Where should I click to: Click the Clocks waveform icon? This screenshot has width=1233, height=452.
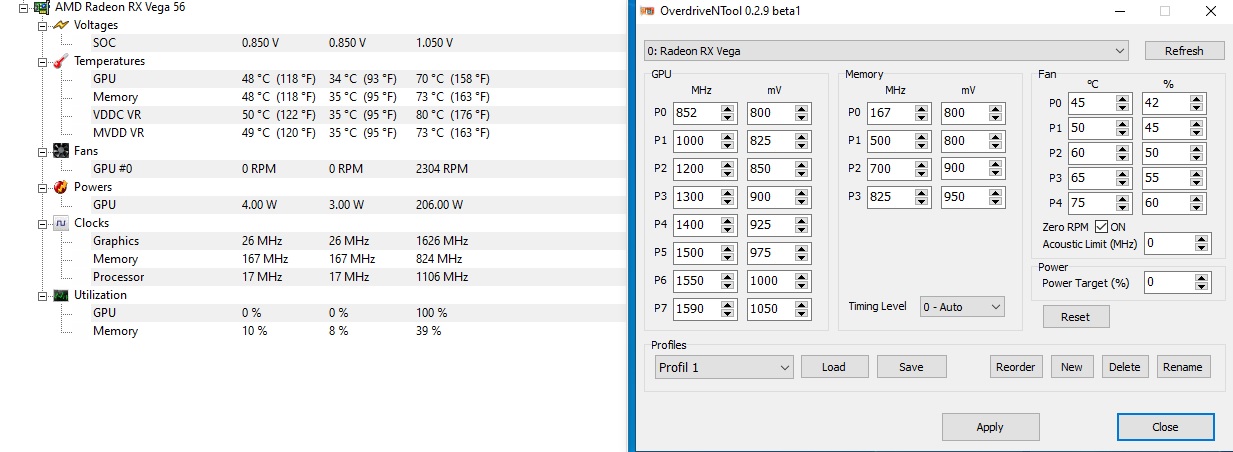60,223
